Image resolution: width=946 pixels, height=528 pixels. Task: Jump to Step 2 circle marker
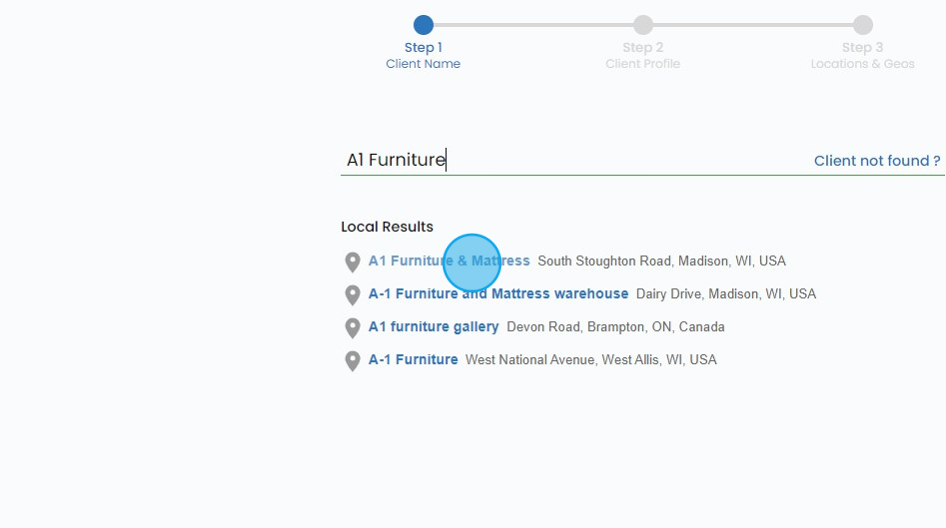(x=643, y=25)
